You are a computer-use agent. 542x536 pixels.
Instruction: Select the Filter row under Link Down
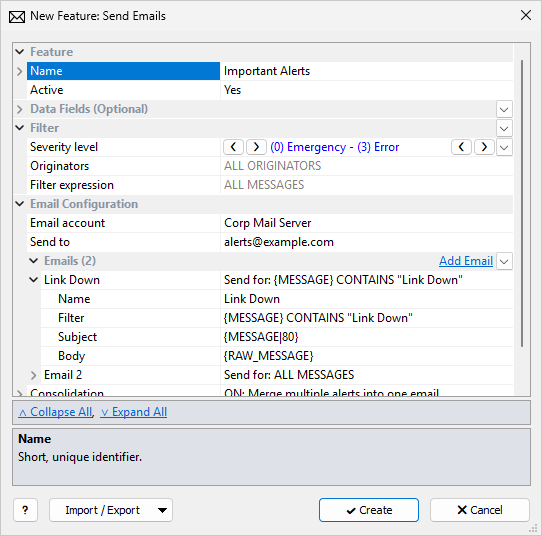click(x=130, y=318)
